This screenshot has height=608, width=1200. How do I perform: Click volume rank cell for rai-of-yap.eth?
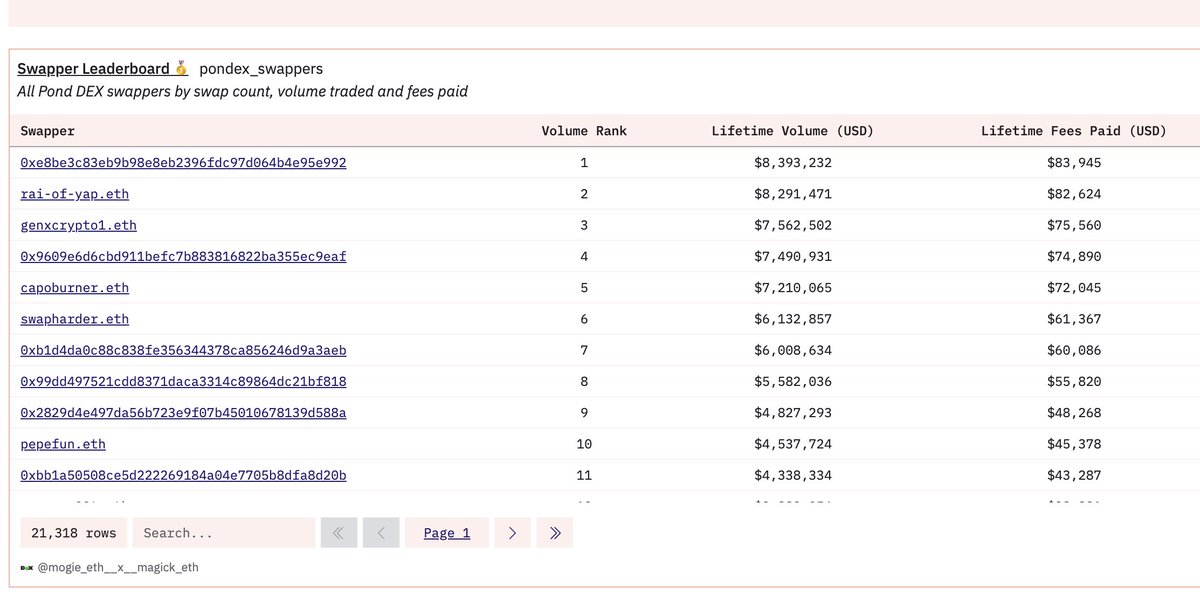coord(584,194)
